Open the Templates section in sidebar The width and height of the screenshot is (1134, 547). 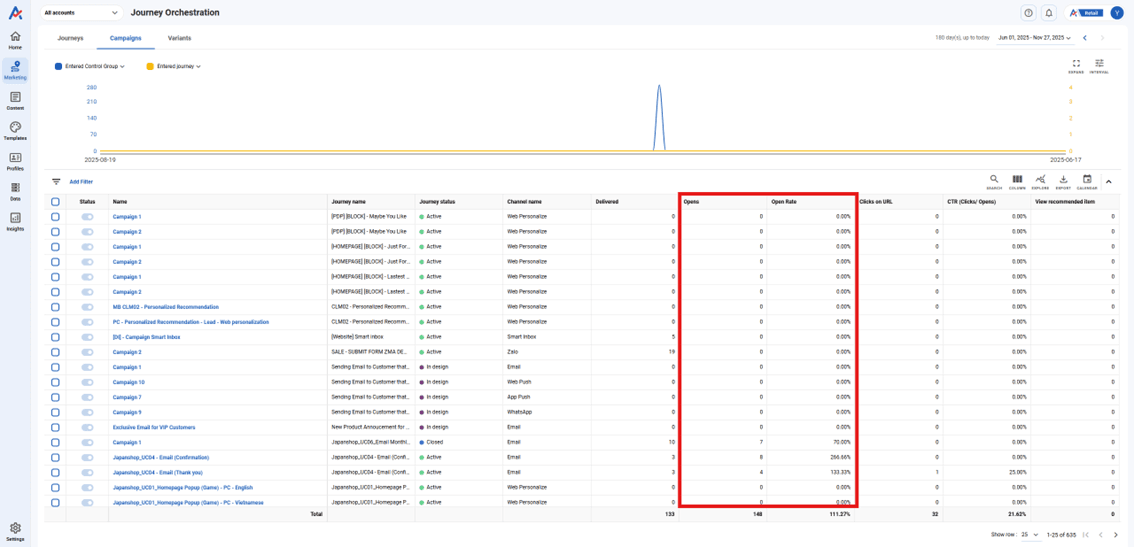click(15, 130)
